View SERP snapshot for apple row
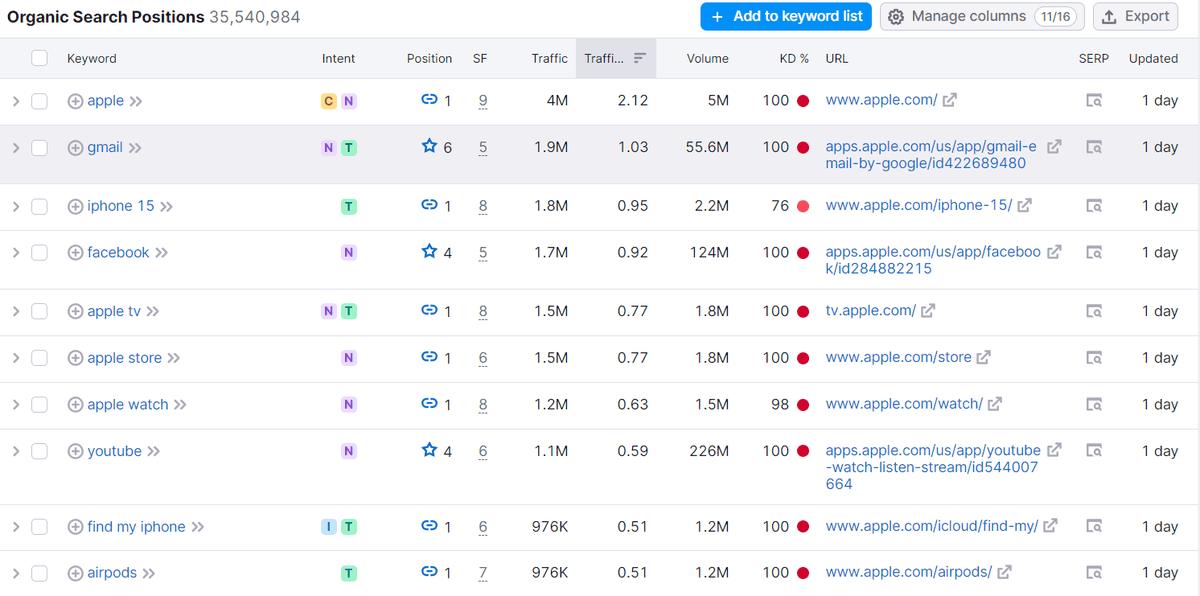1200x596 pixels. click(x=1094, y=101)
